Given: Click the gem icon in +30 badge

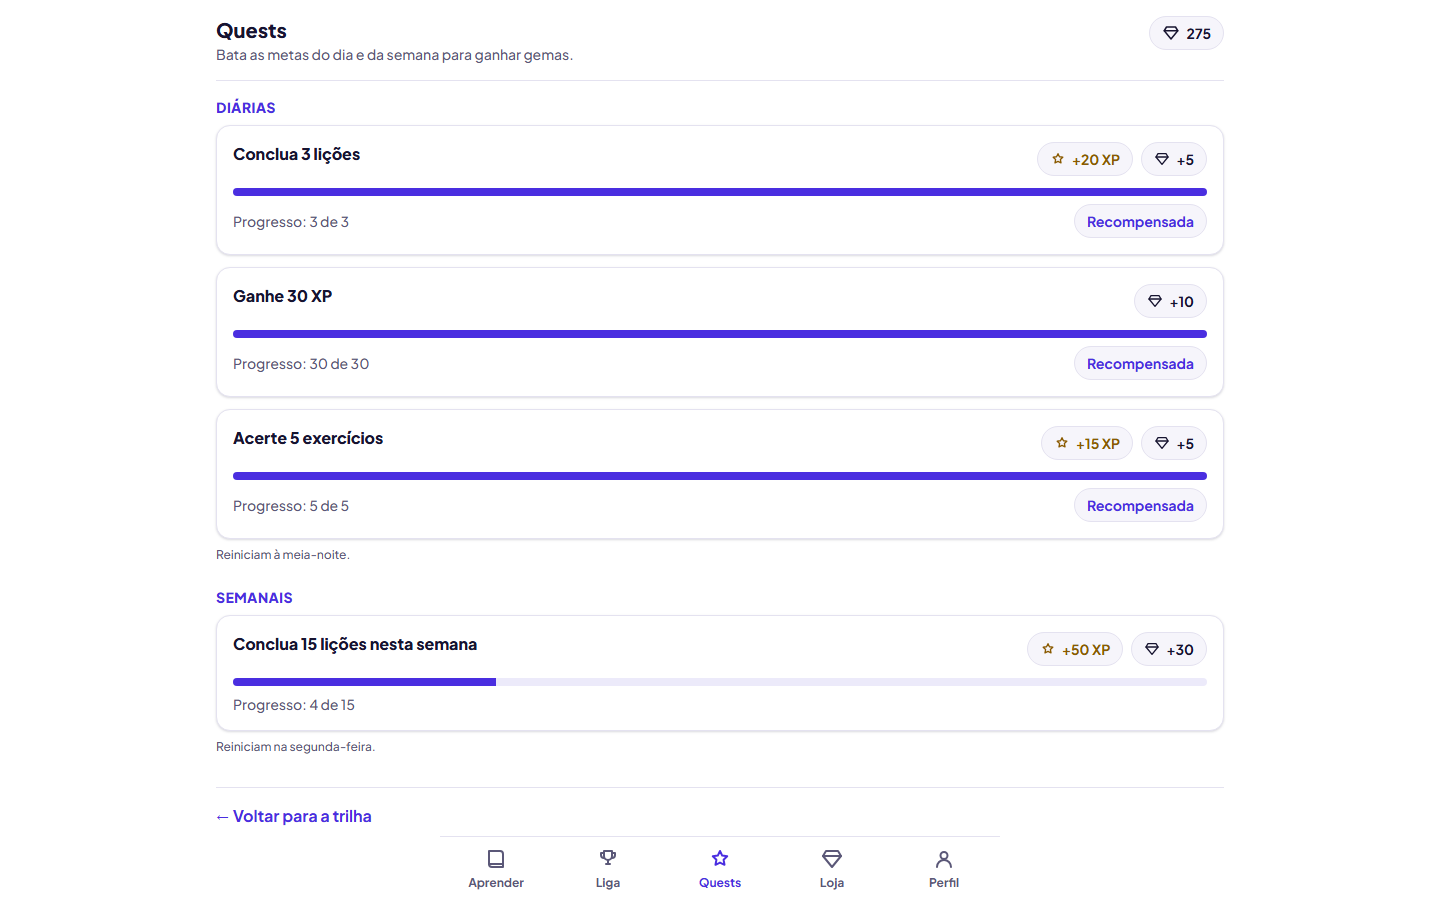Looking at the screenshot, I should point(1152,649).
